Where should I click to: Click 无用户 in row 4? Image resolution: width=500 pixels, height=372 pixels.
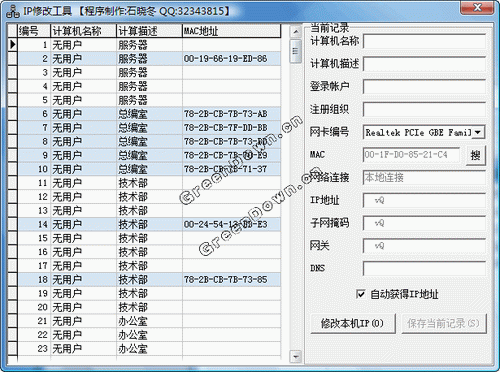pos(67,86)
